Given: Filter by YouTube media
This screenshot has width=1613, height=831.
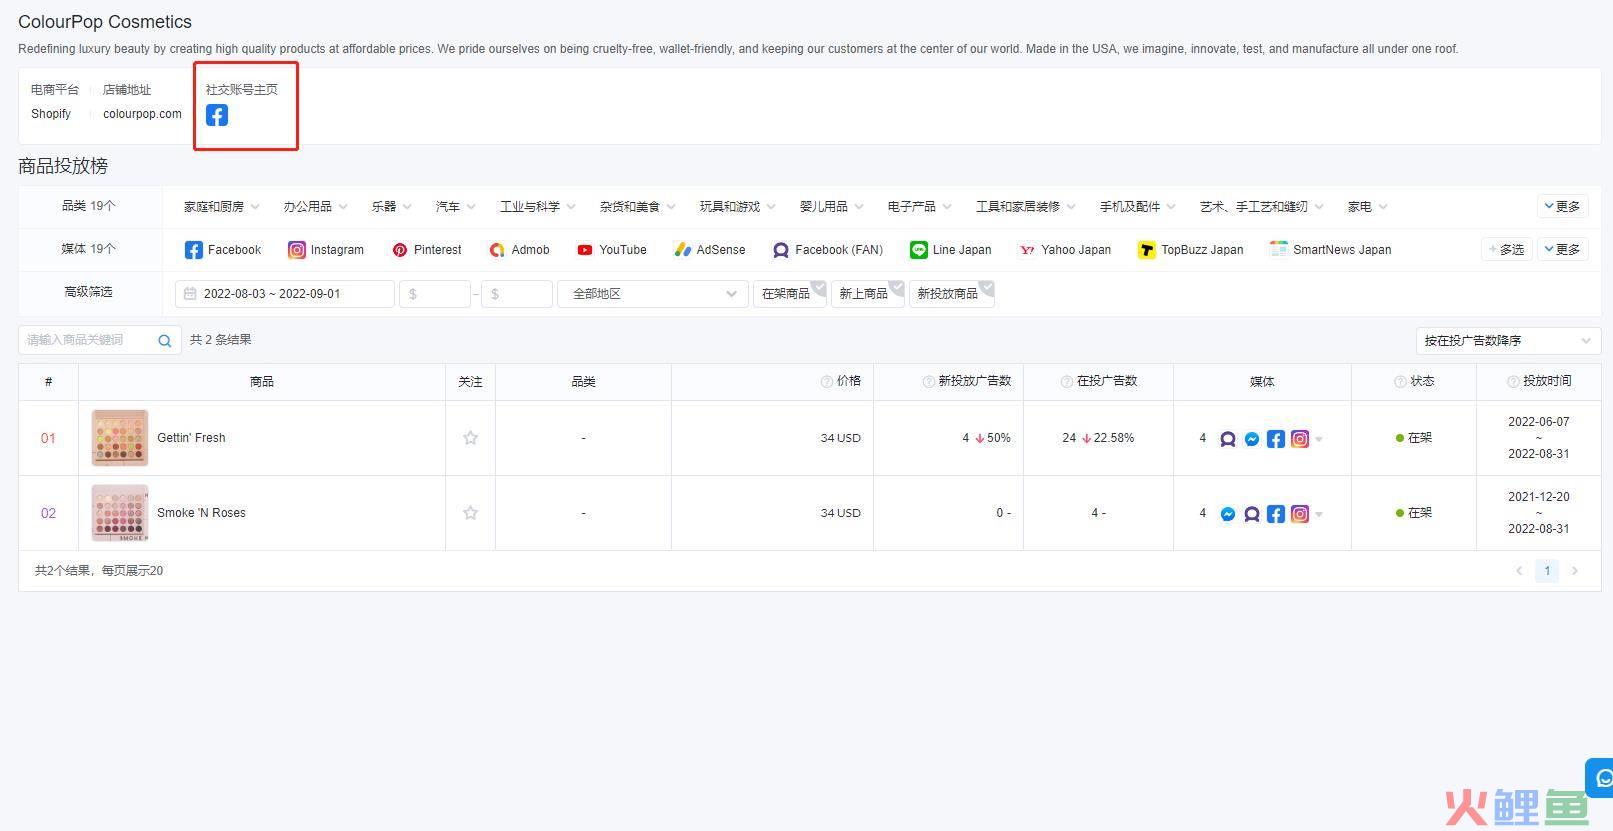Looking at the screenshot, I should (x=612, y=250).
